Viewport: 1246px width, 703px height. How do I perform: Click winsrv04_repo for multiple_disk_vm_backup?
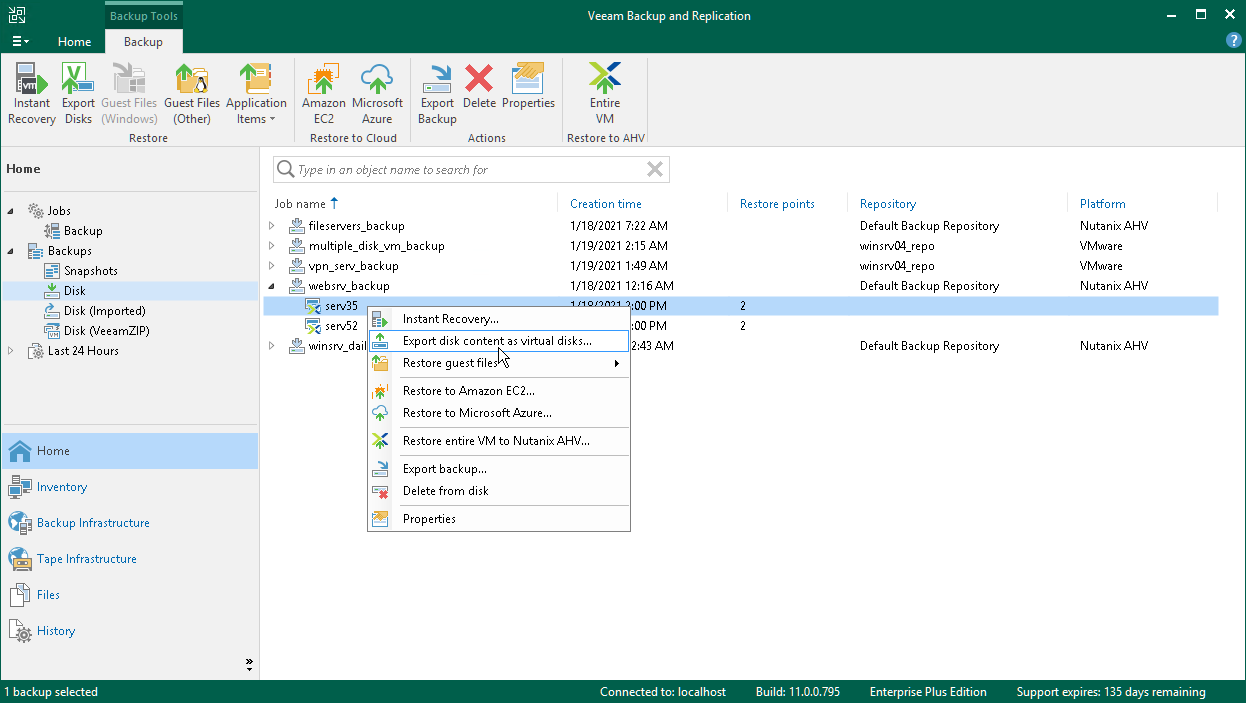click(897, 246)
